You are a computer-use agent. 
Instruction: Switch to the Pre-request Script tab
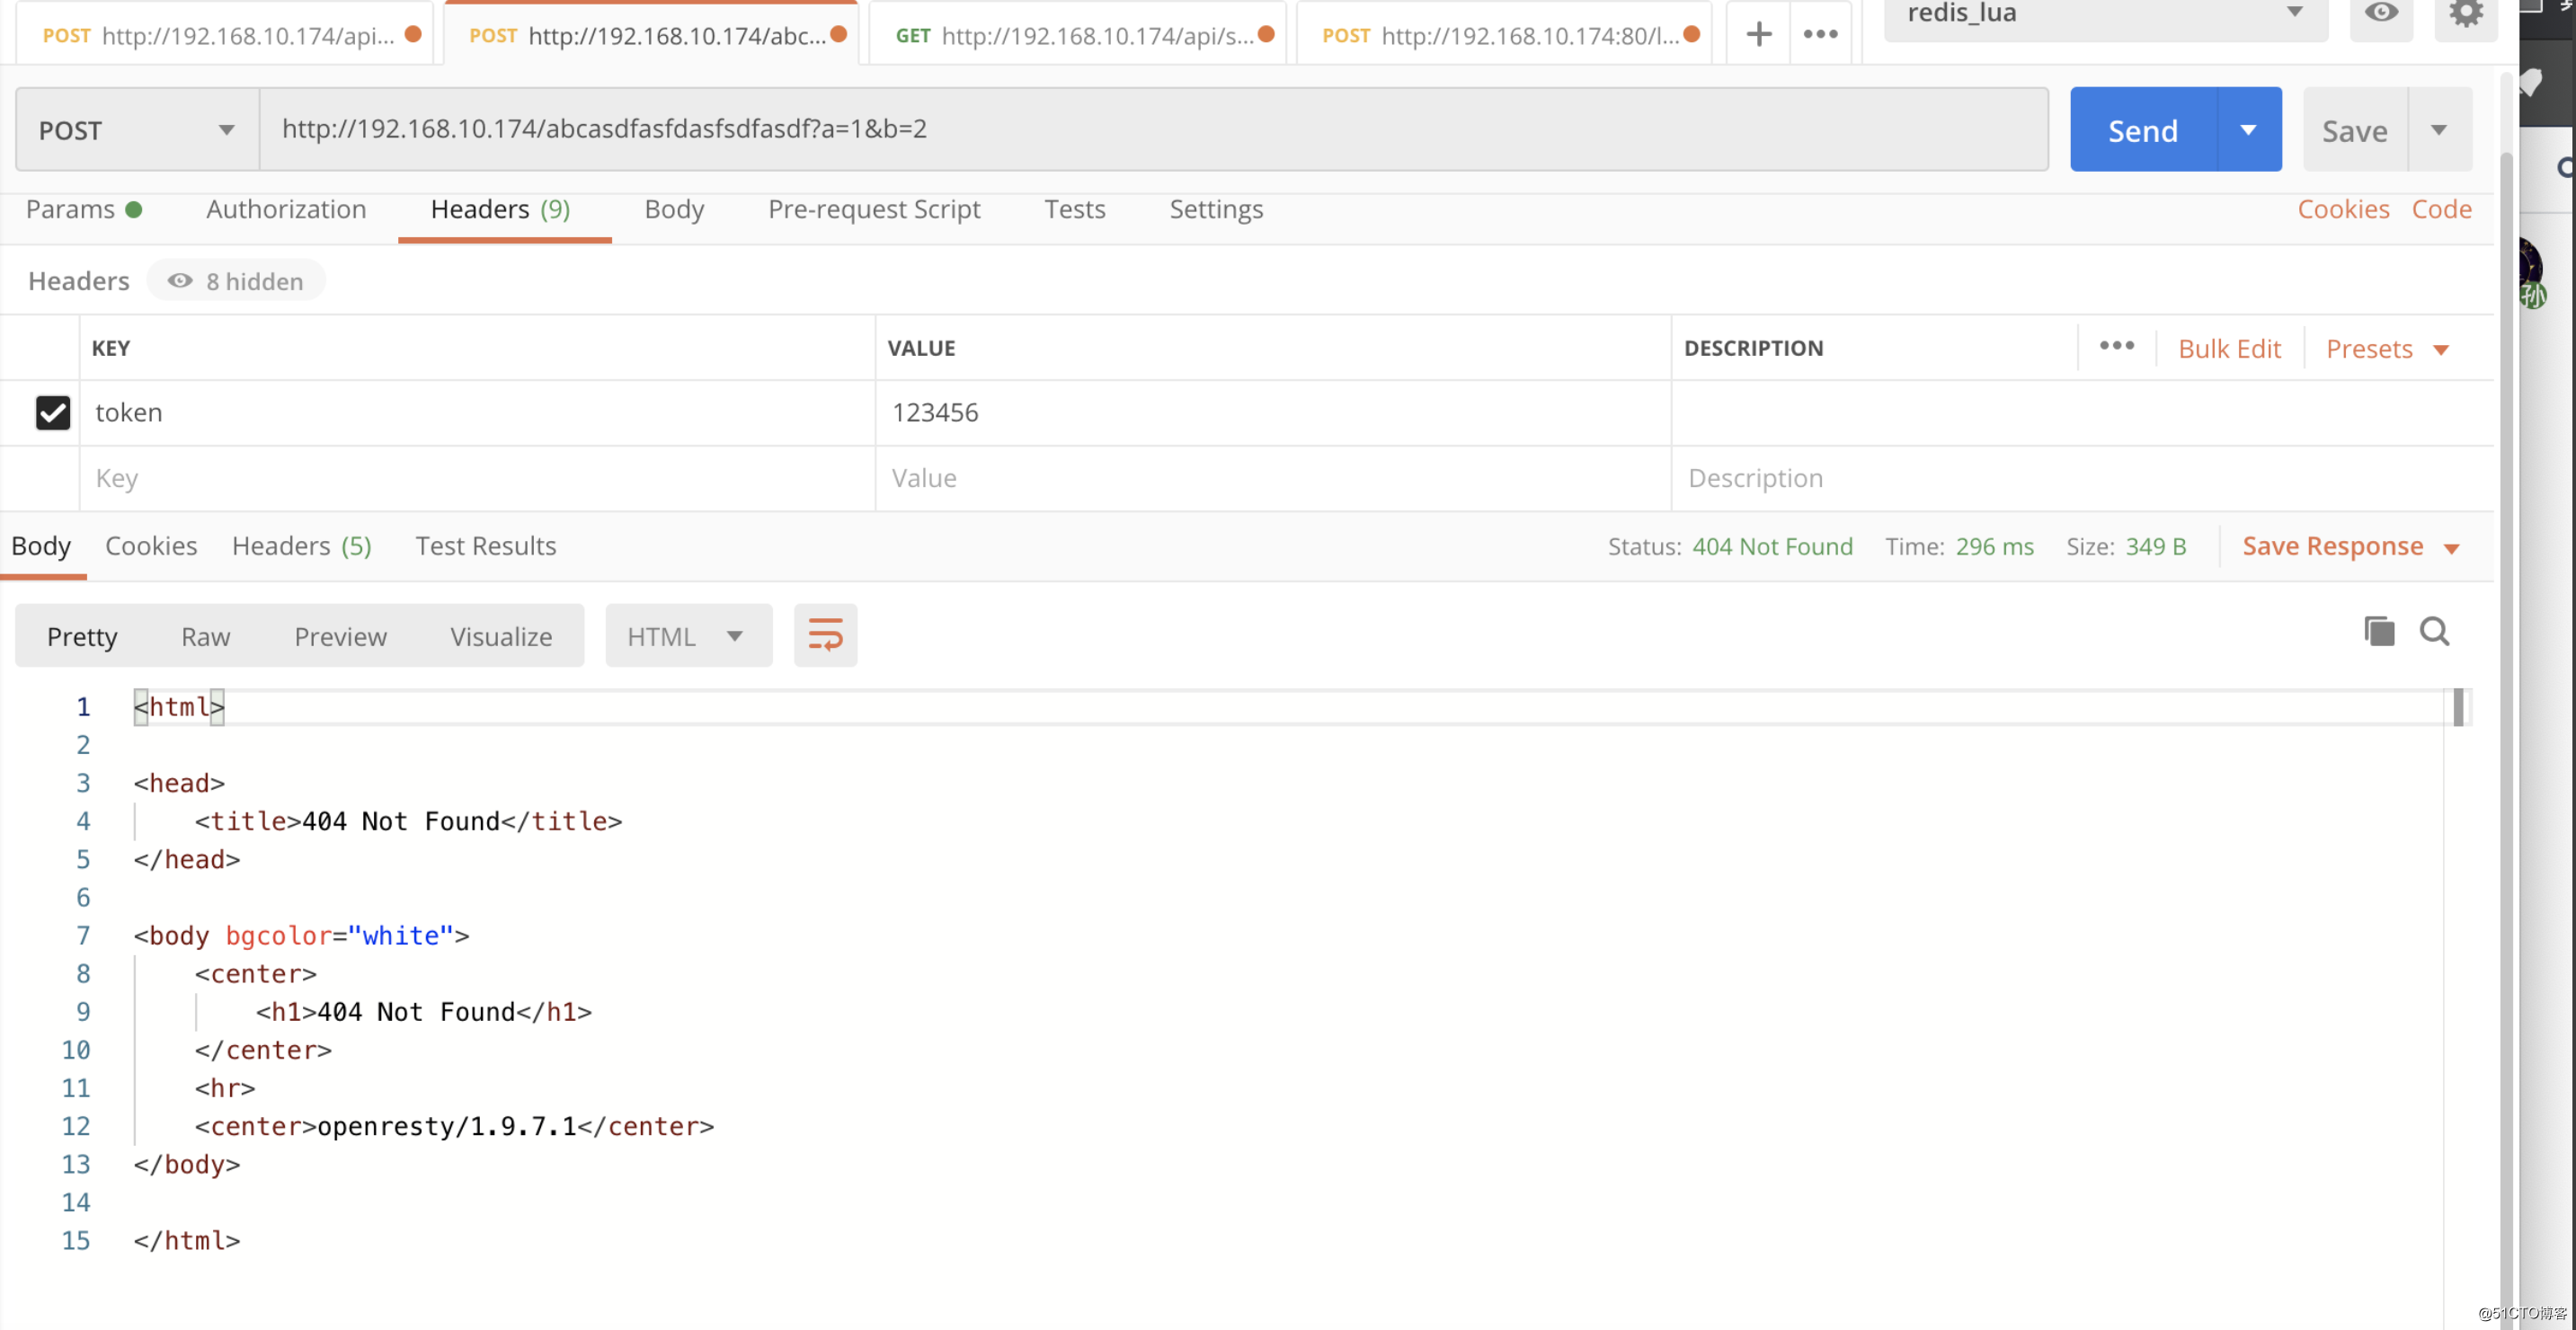pyautogui.click(x=873, y=209)
